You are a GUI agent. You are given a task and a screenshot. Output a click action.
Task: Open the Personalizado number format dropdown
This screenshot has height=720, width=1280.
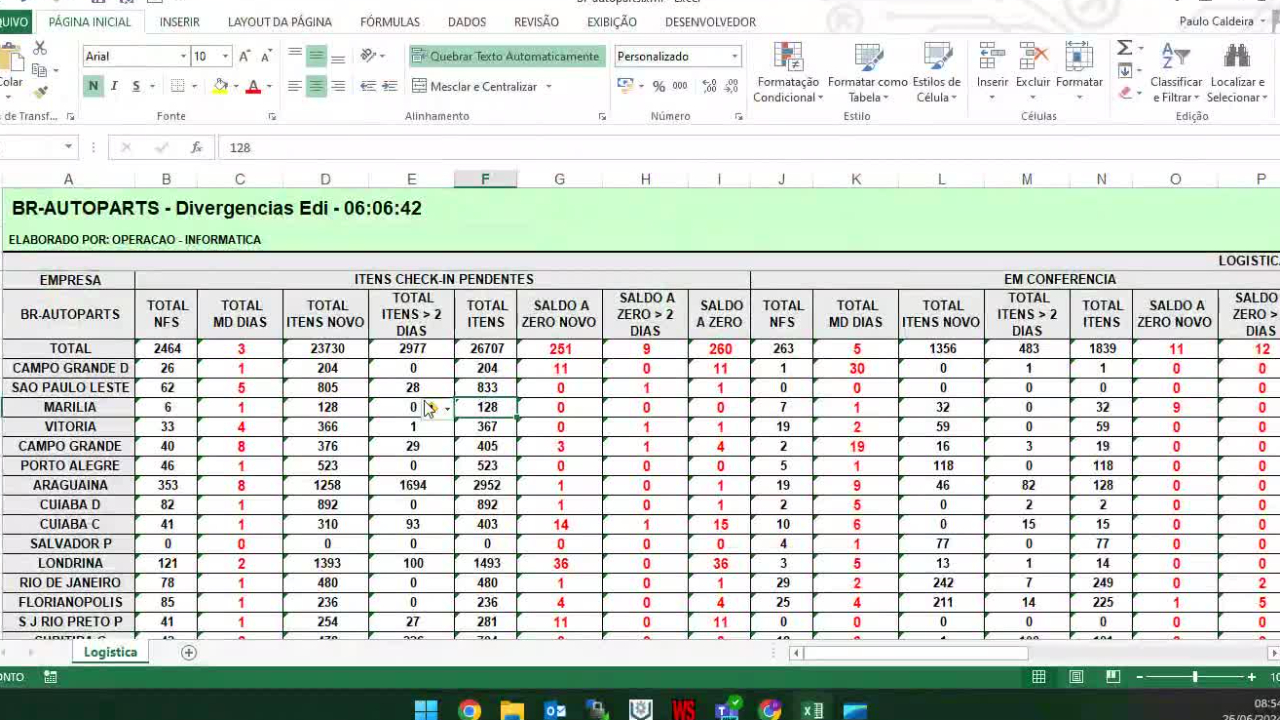(735, 56)
